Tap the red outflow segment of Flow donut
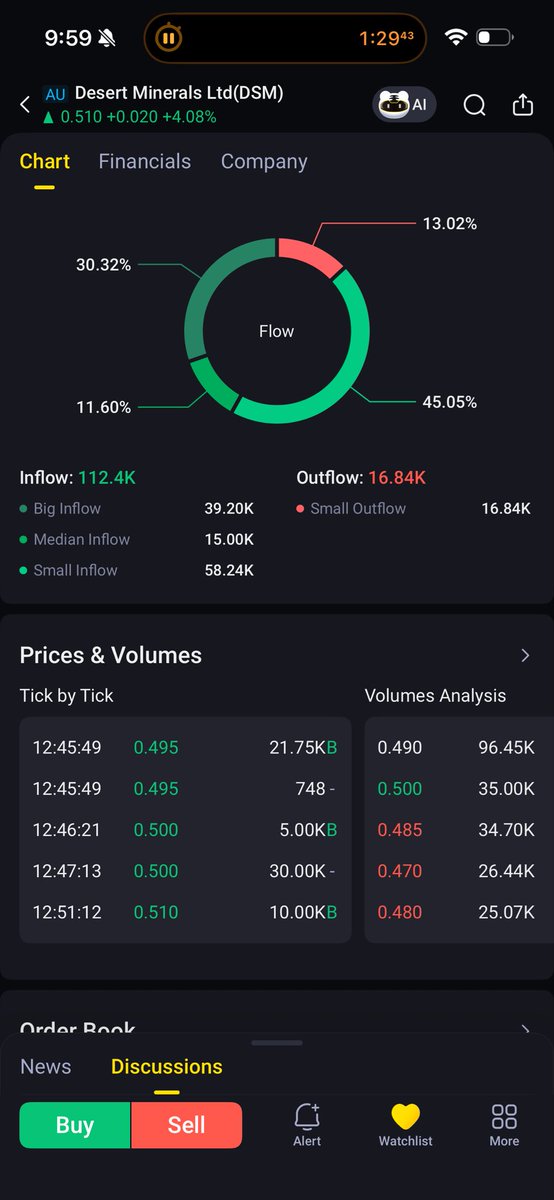This screenshot has height=1200, width=554. pos(312,255)
